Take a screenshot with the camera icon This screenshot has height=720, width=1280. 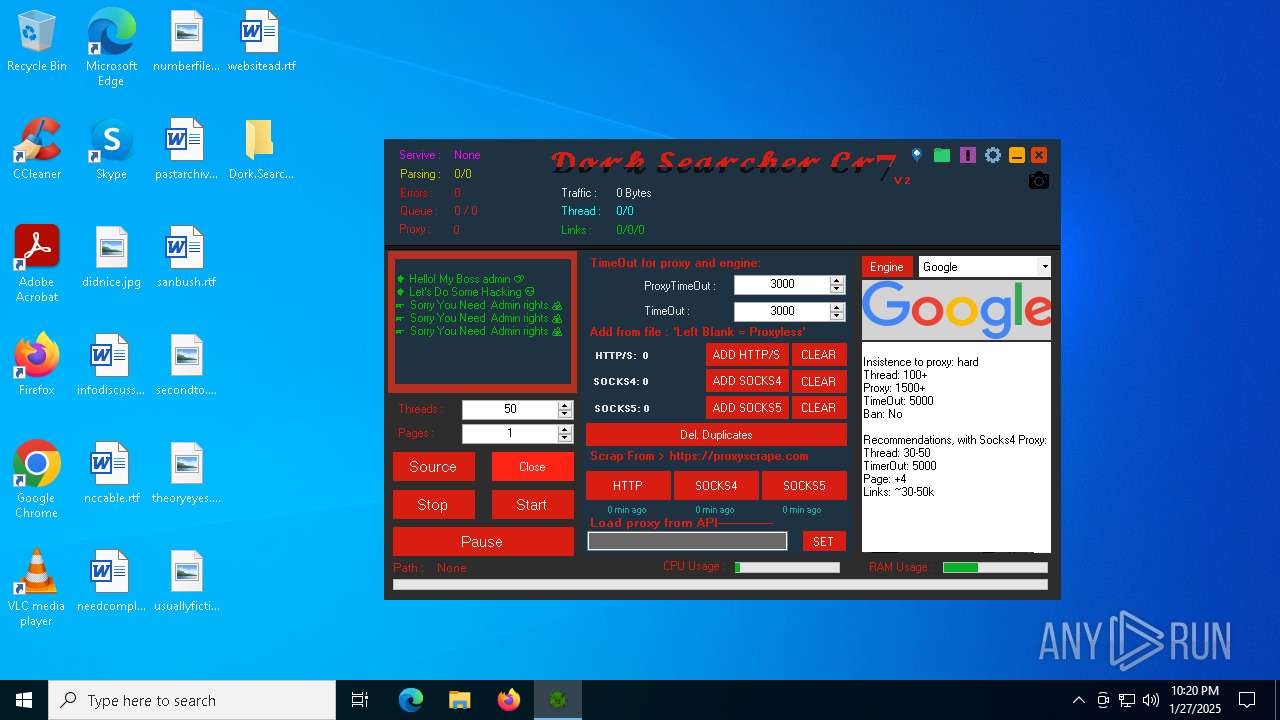(x=1039, y=180)
